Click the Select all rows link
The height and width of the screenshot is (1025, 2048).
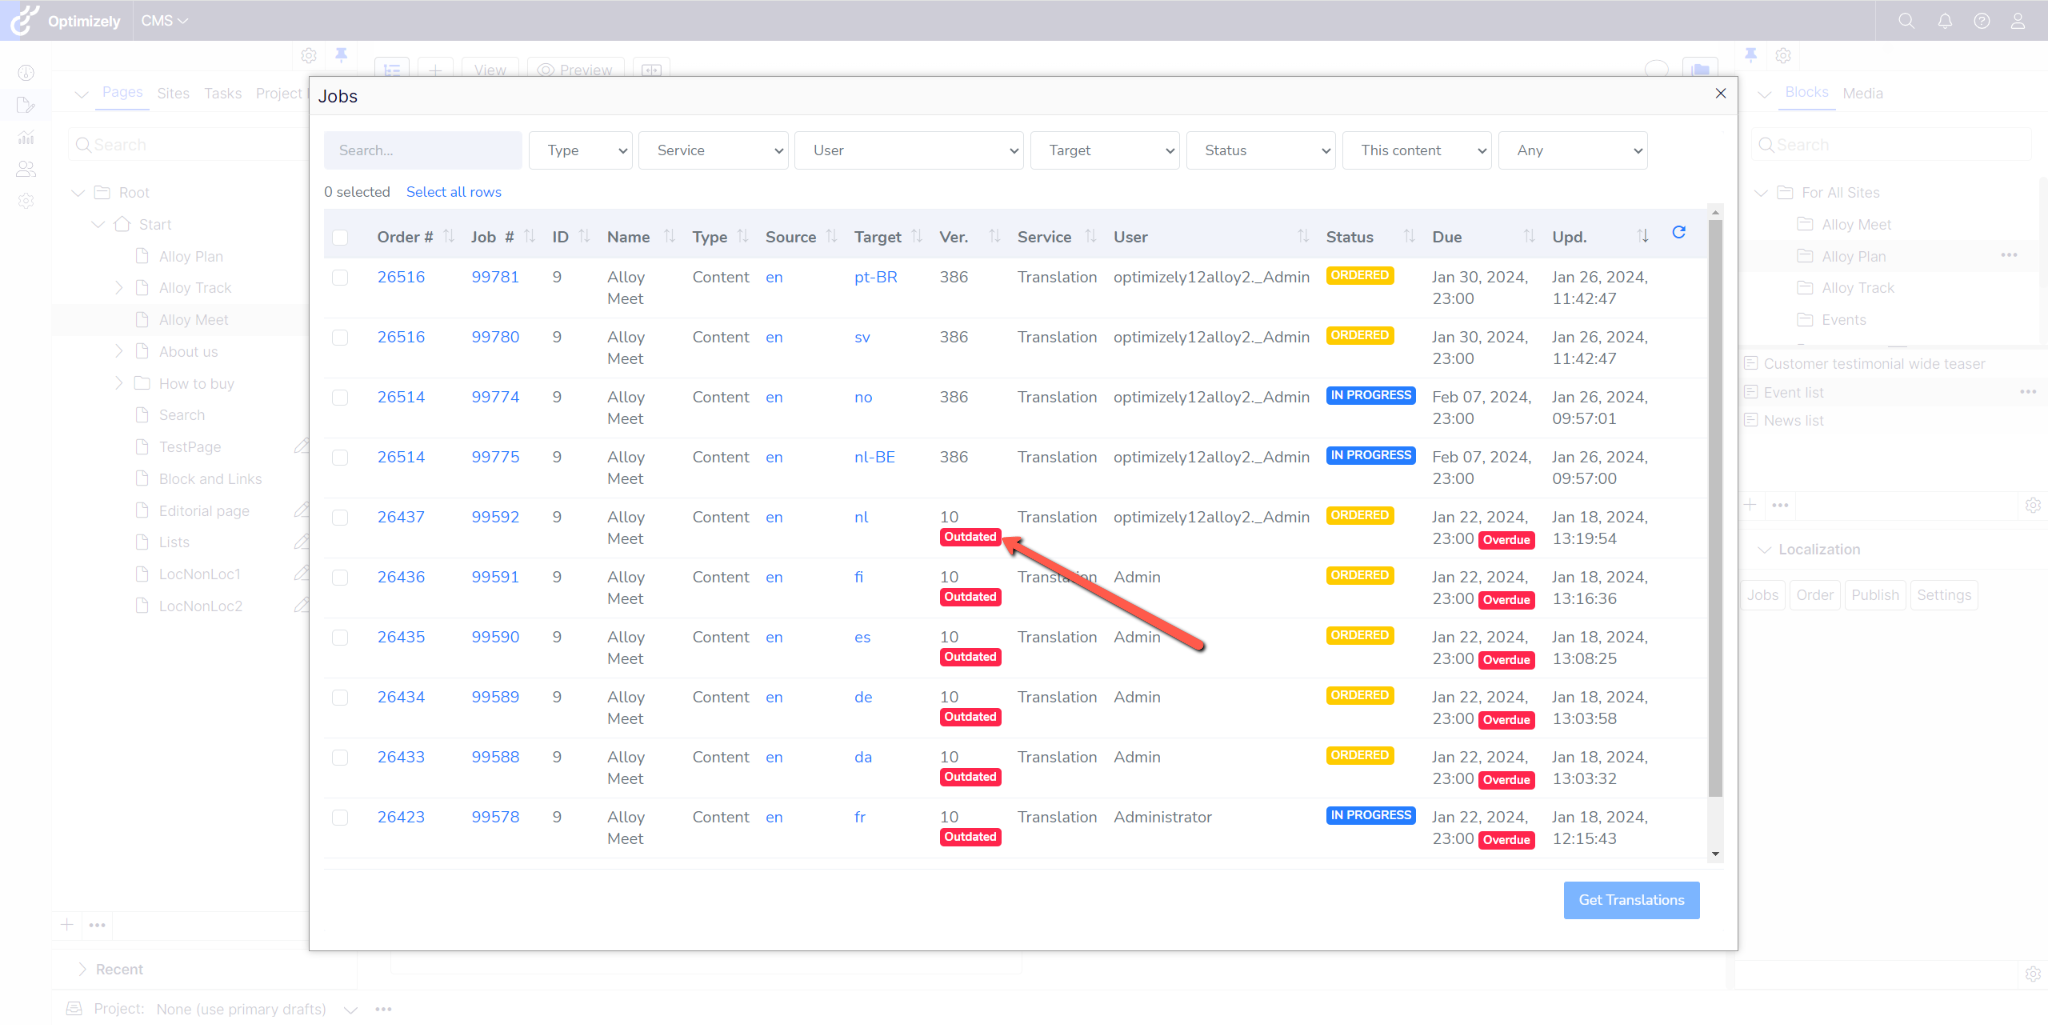(x=453, y=192)
